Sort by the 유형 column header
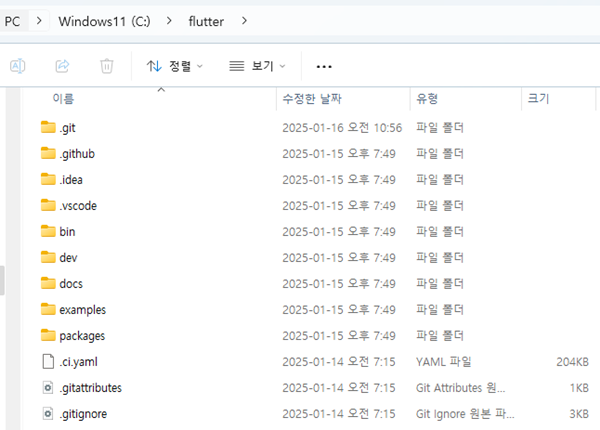Viewport: 600px width, 430px height. (427, 99)
